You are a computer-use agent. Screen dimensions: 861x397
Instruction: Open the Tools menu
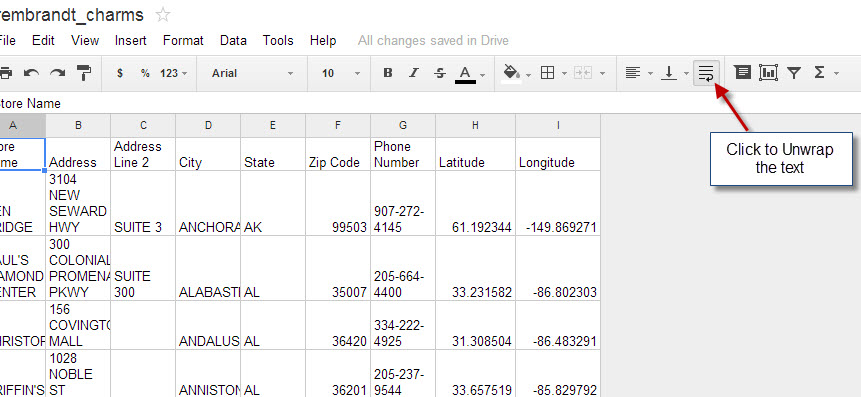pos(278,41)
